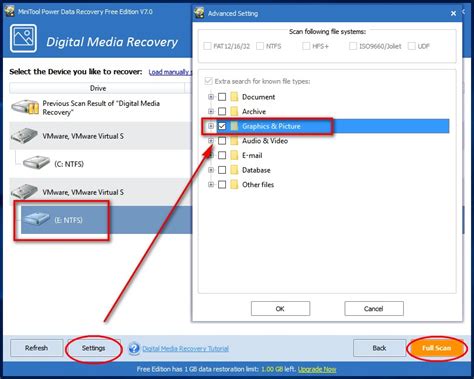Click the C: NTFS partition drive icon
The height and width of the screenshot is (379, 474).
click(x=37, y=163)
